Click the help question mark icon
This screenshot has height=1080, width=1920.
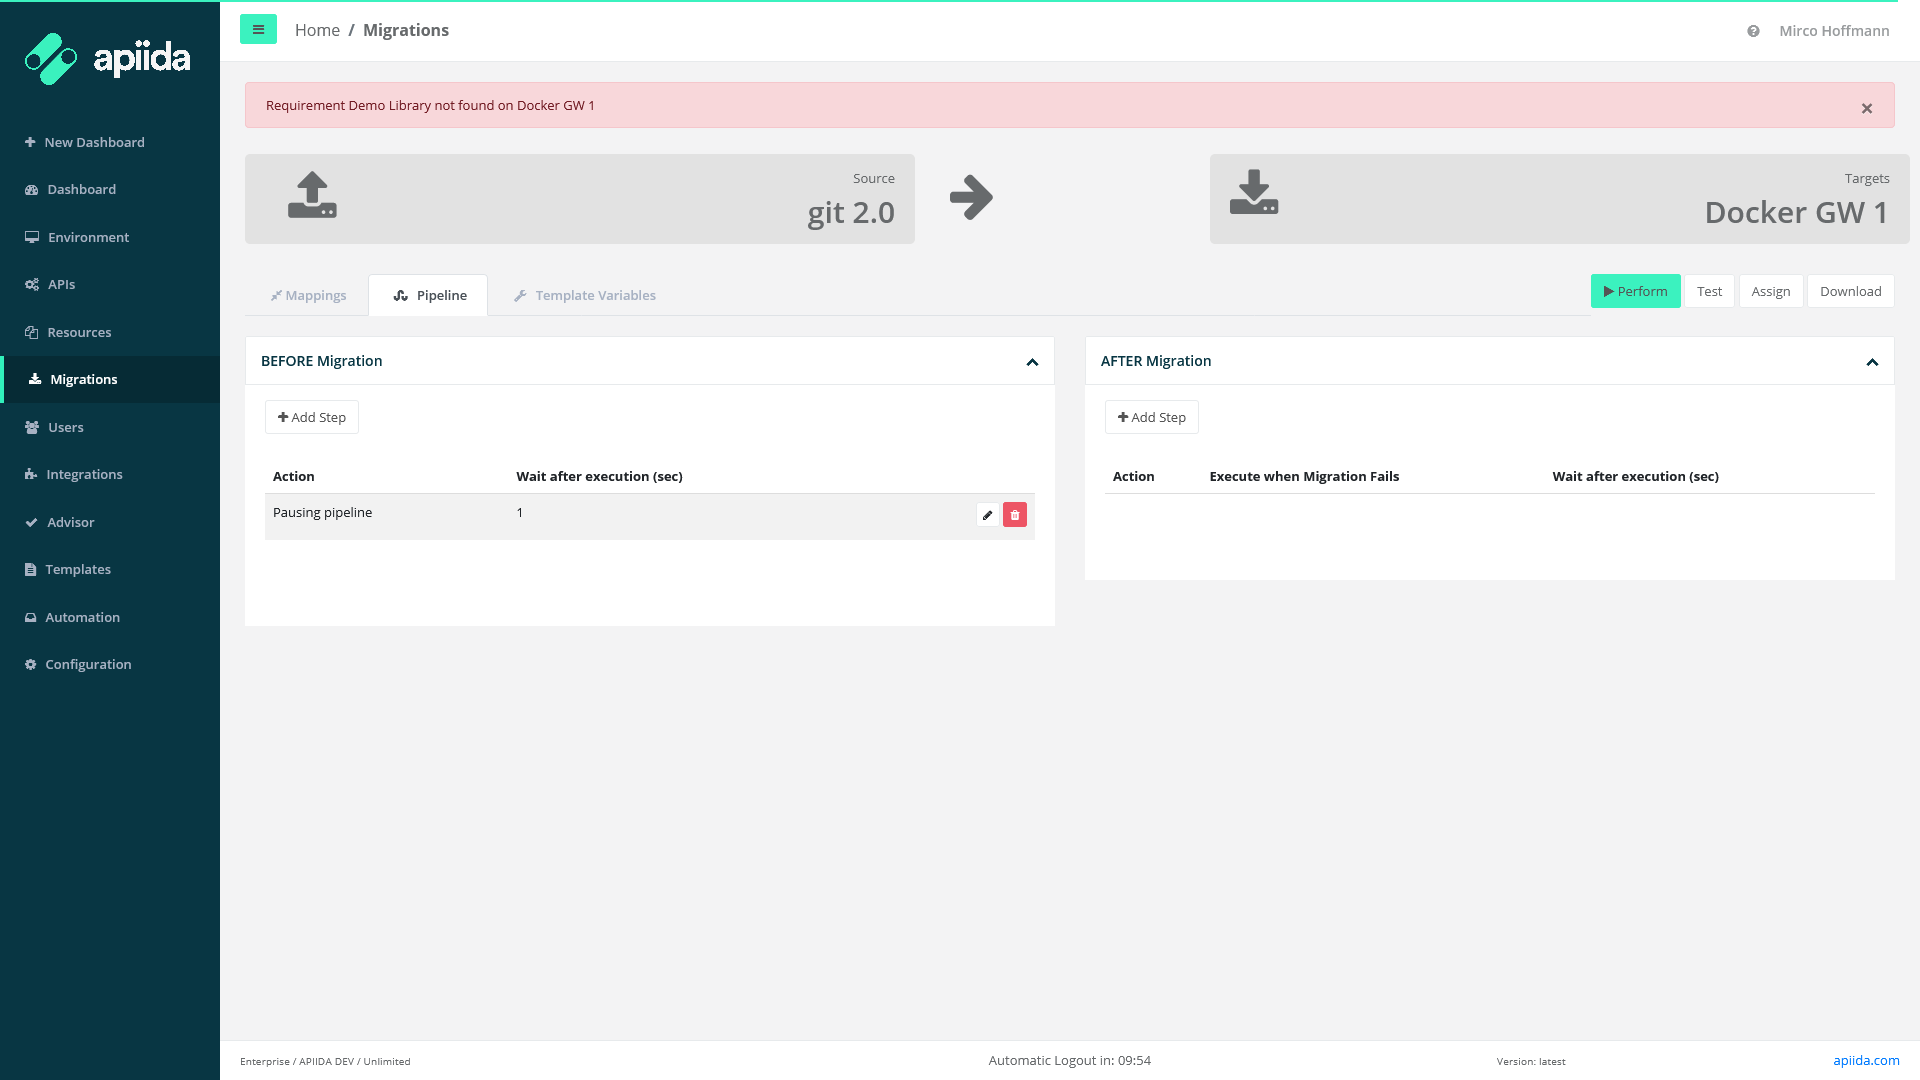[1753, 31]
